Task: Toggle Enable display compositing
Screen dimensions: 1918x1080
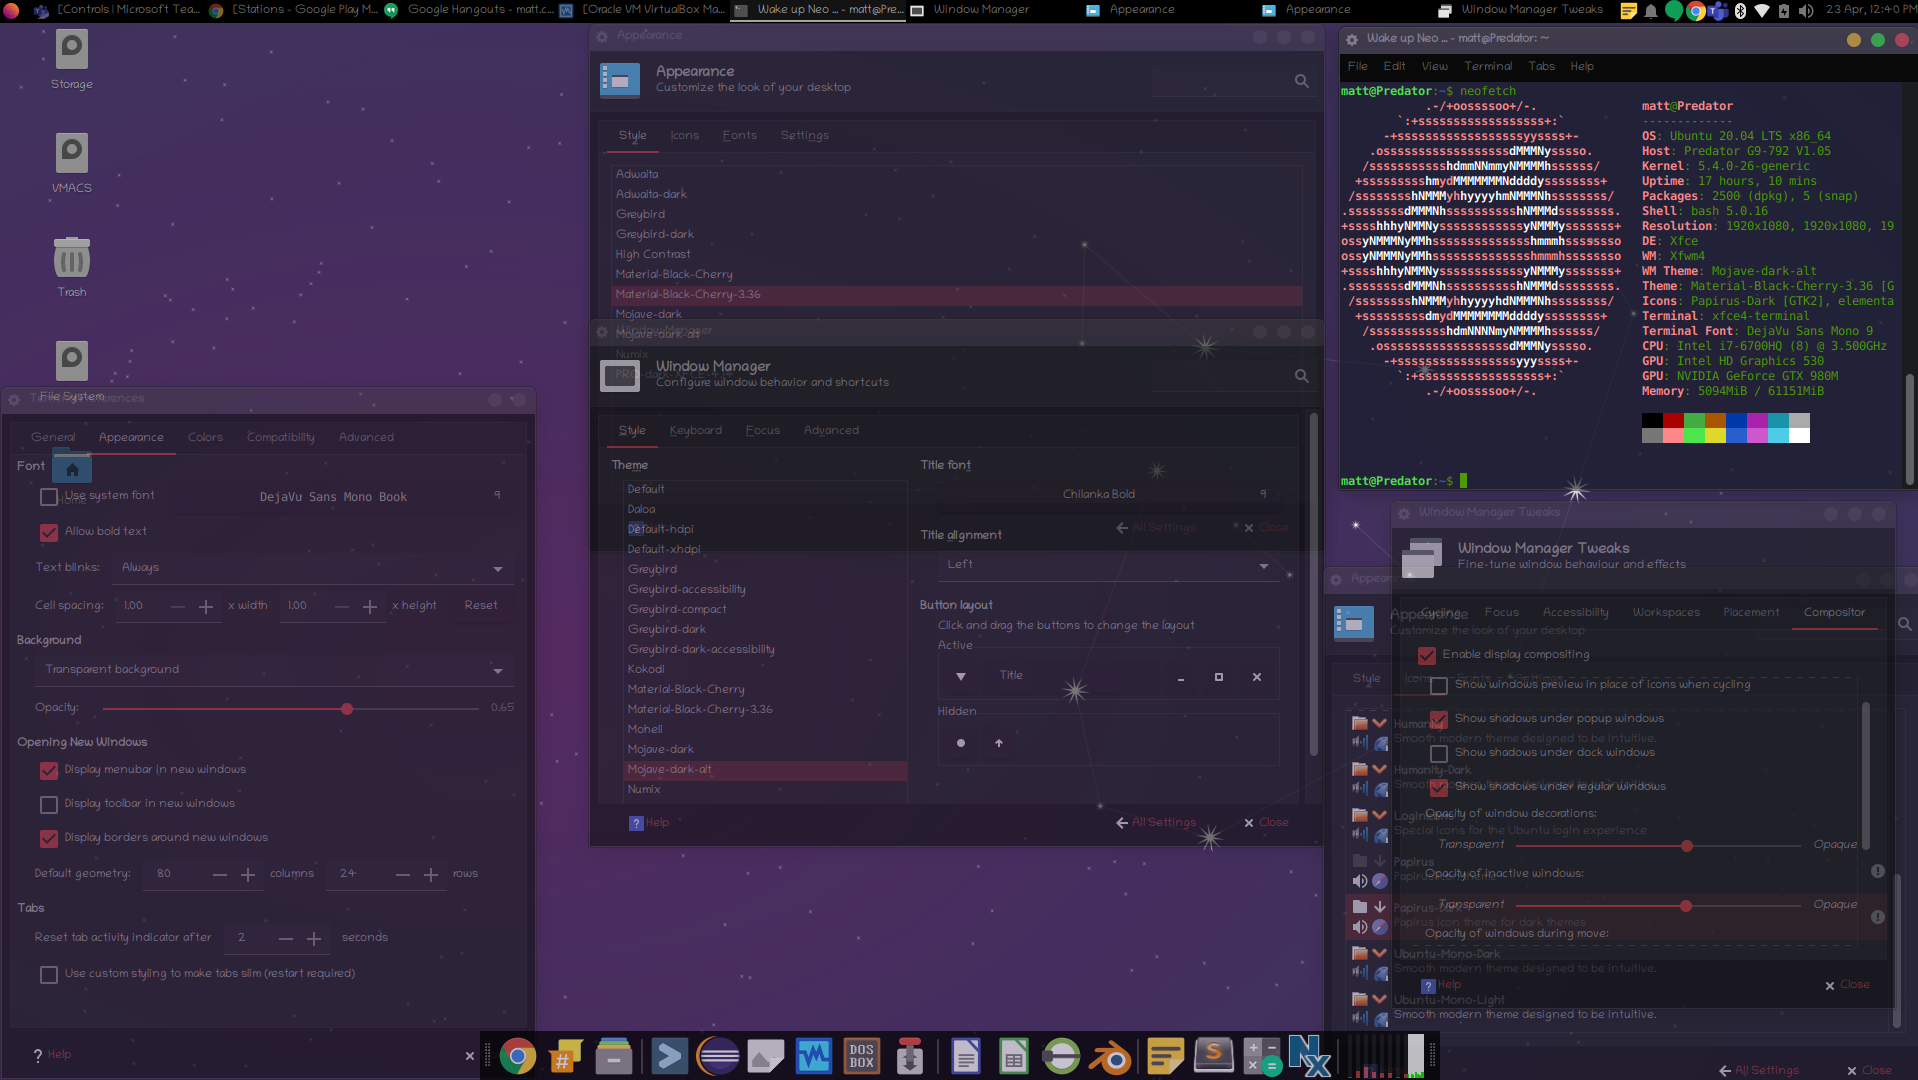Action: point(1427,656)
